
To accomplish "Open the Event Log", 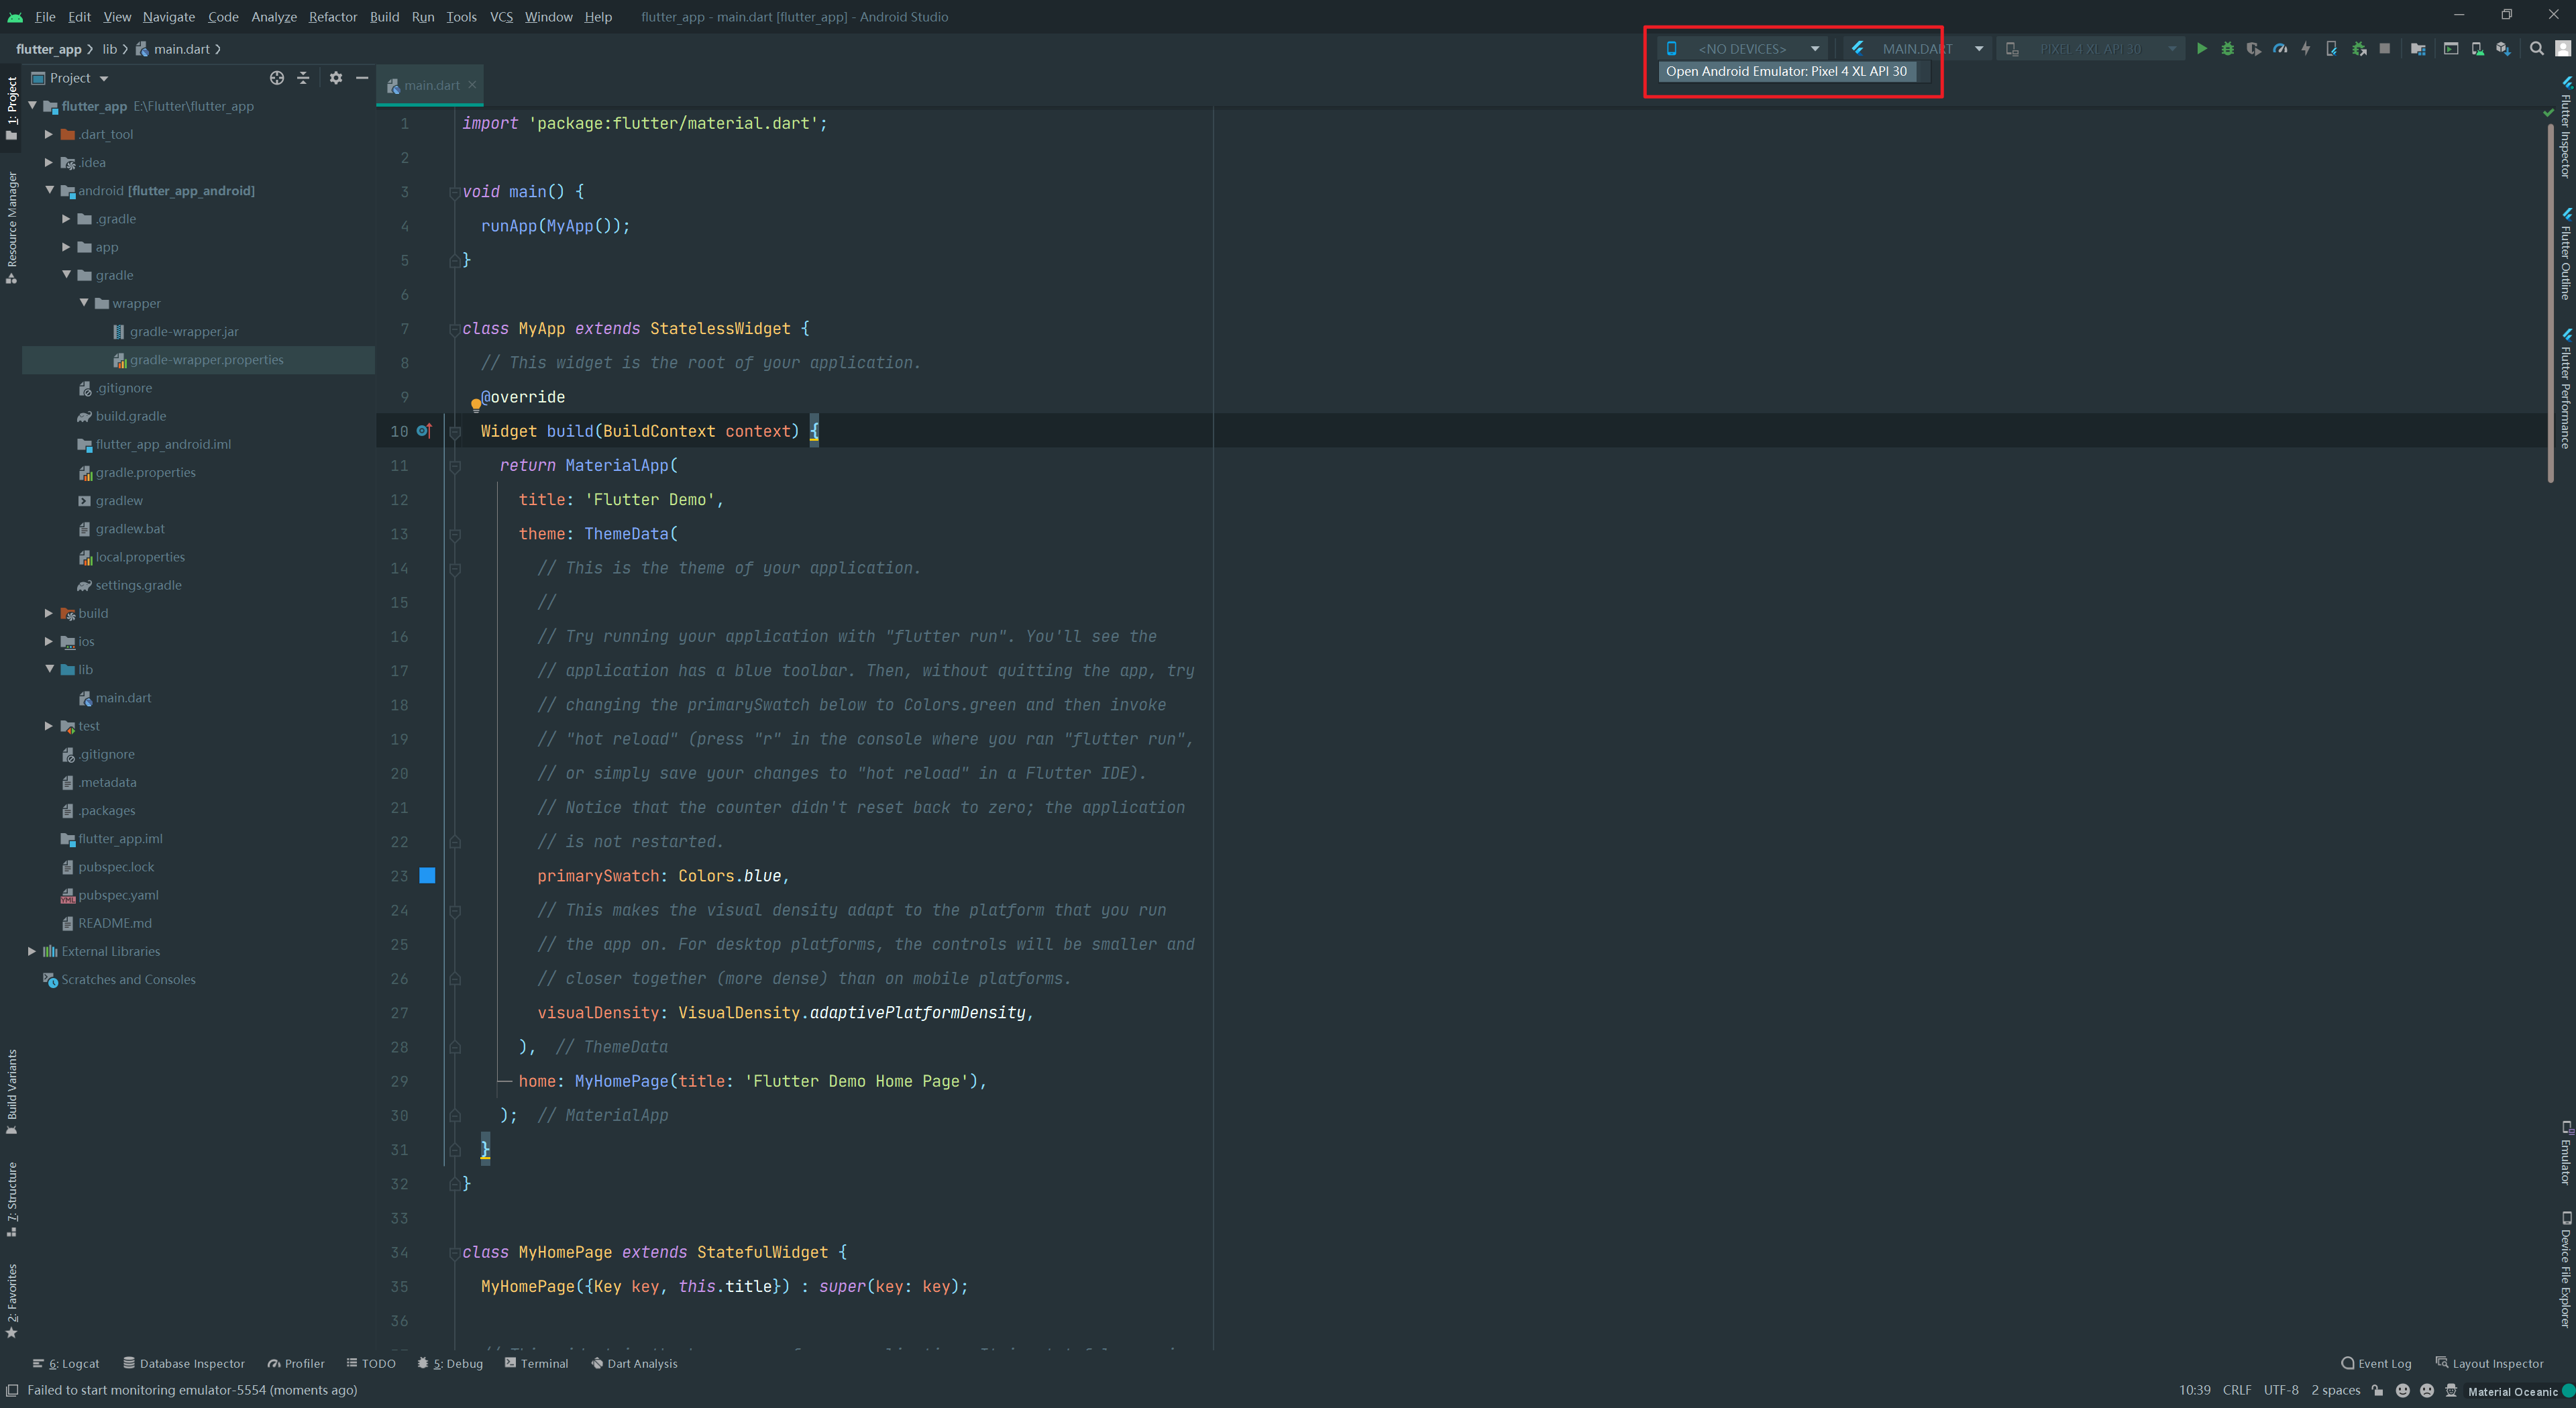I will (x=2376, y=1363).
